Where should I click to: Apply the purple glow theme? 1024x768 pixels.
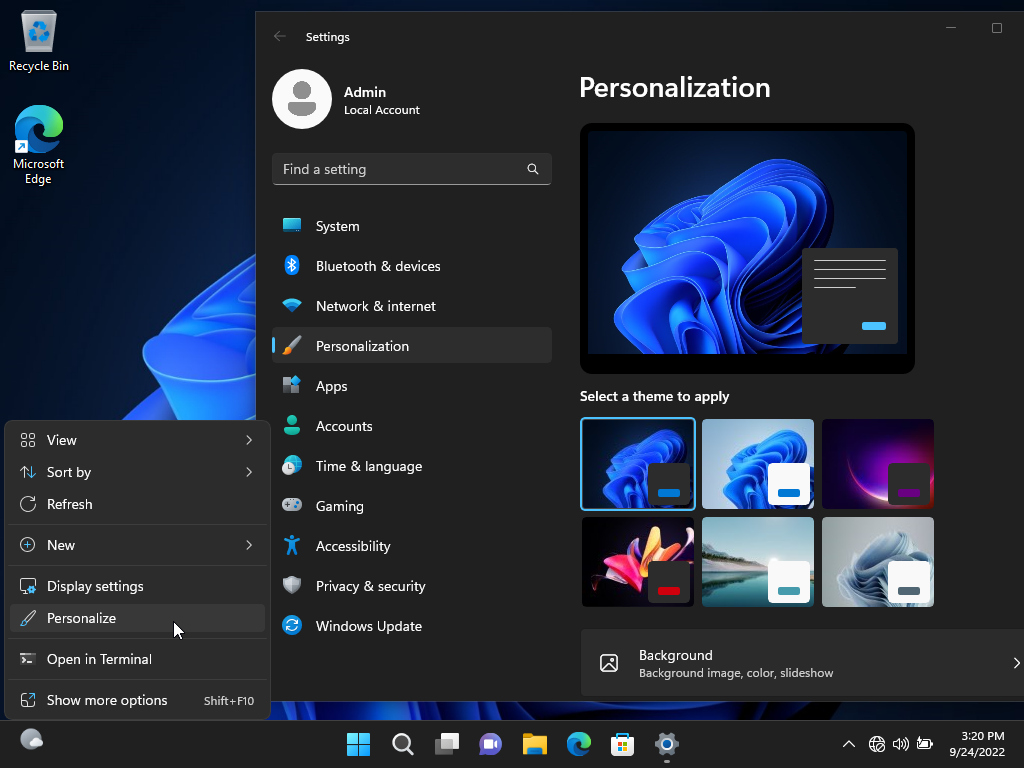(878, 464)
